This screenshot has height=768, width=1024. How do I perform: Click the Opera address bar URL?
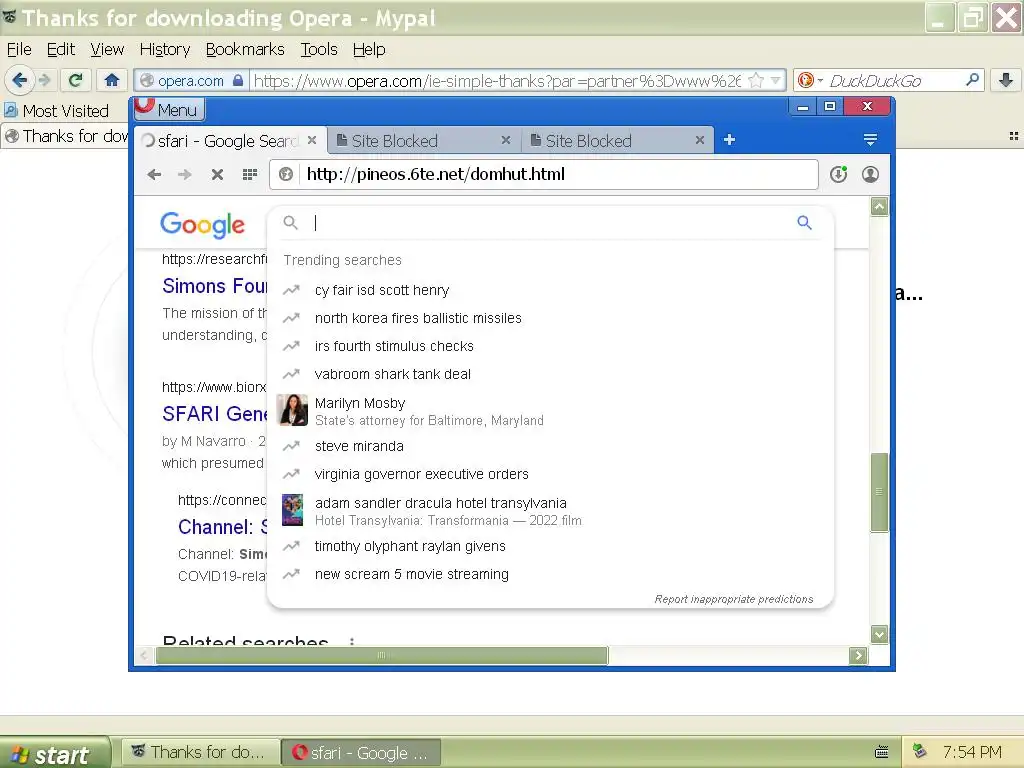click(x=436, y=174)
